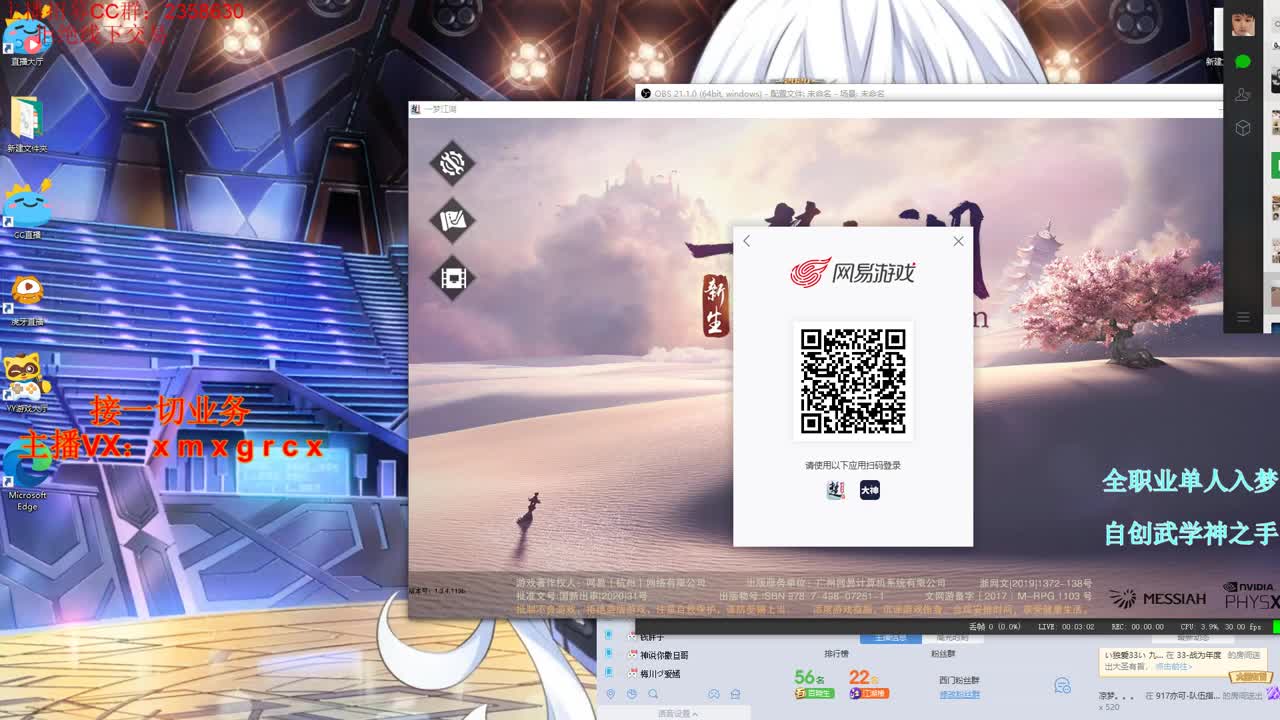Click the search magnifier icon in CC panel
Screen dimensions: 1280x720
point(653,694)
